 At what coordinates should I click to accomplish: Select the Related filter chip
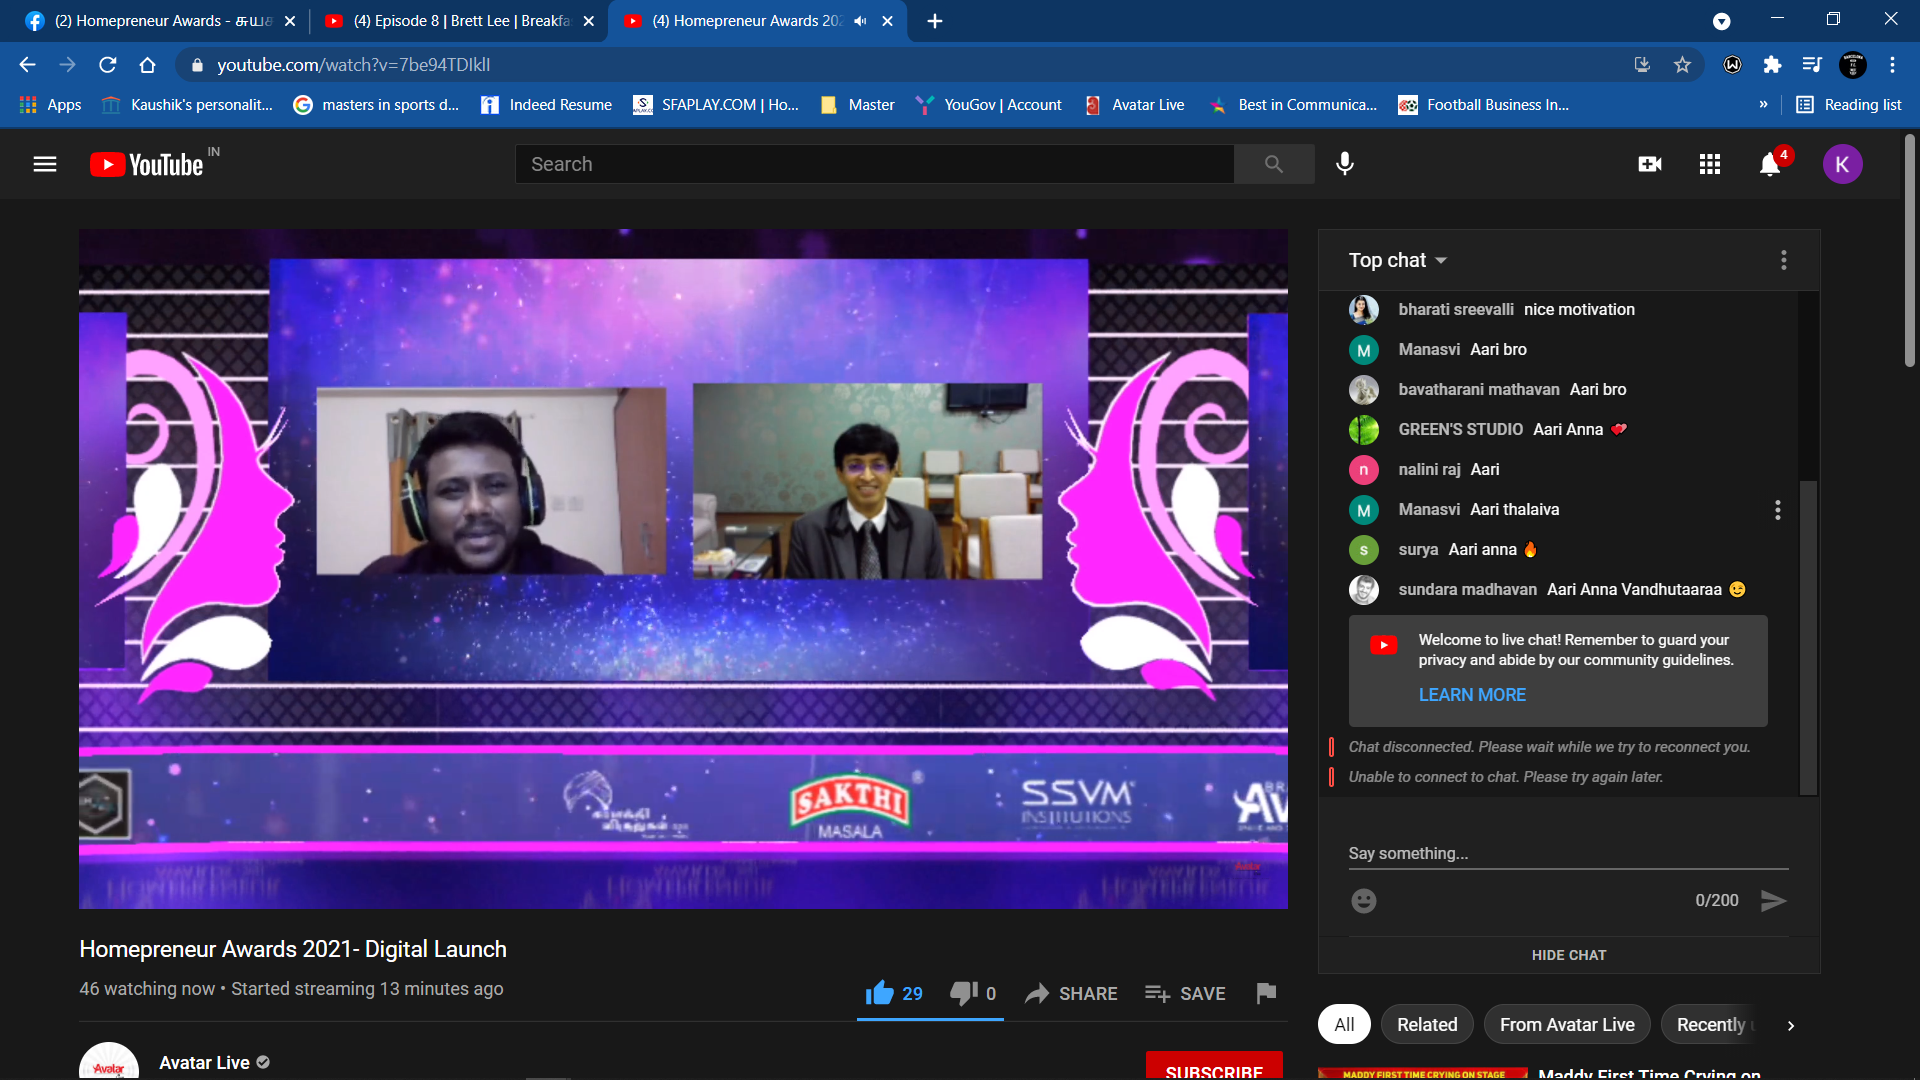click(x=1427, y=1025)
